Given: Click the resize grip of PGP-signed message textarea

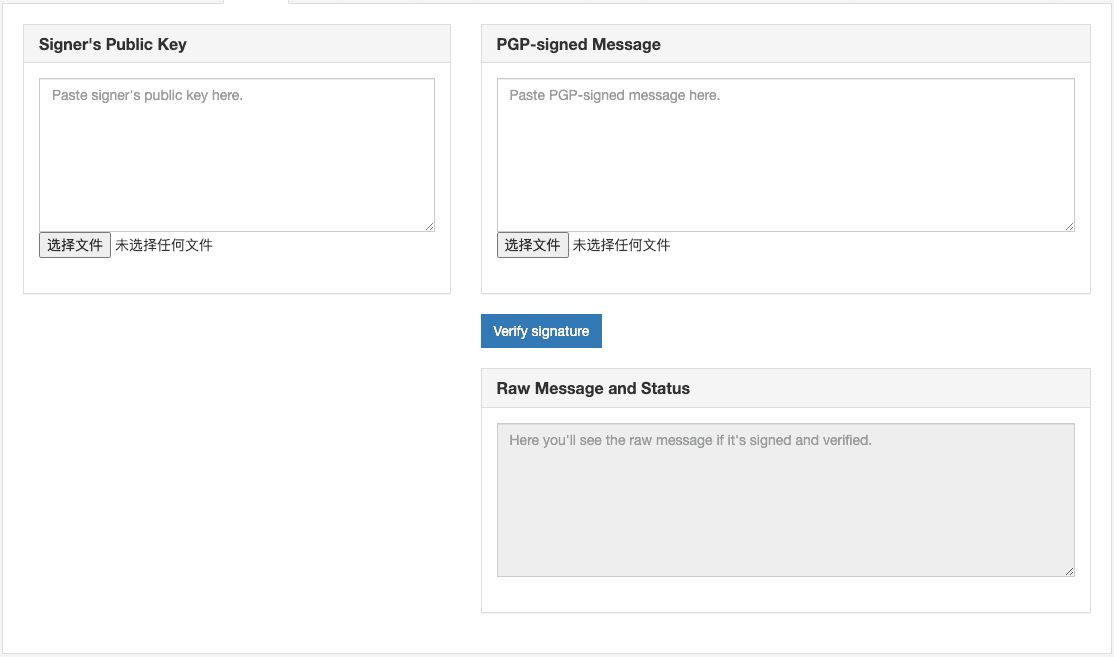Looking at the screenshot, I should coord(1069,226).
